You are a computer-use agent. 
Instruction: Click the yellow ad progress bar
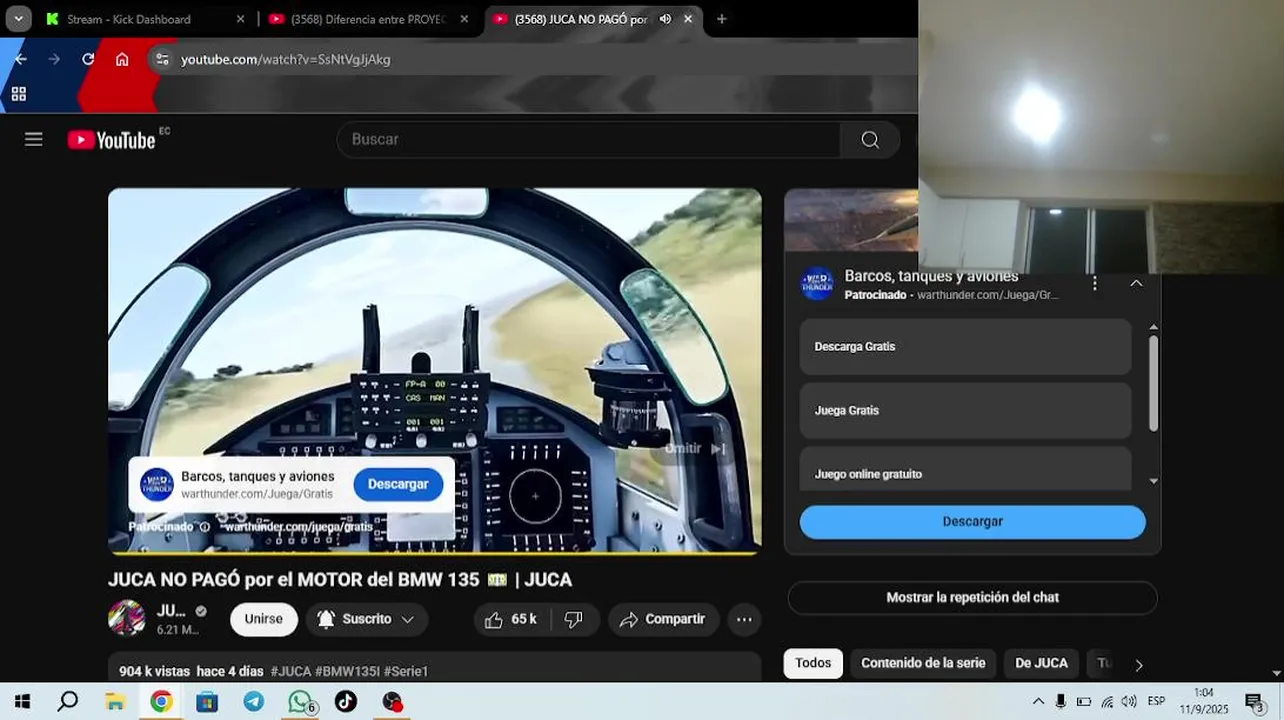point(434,552)
